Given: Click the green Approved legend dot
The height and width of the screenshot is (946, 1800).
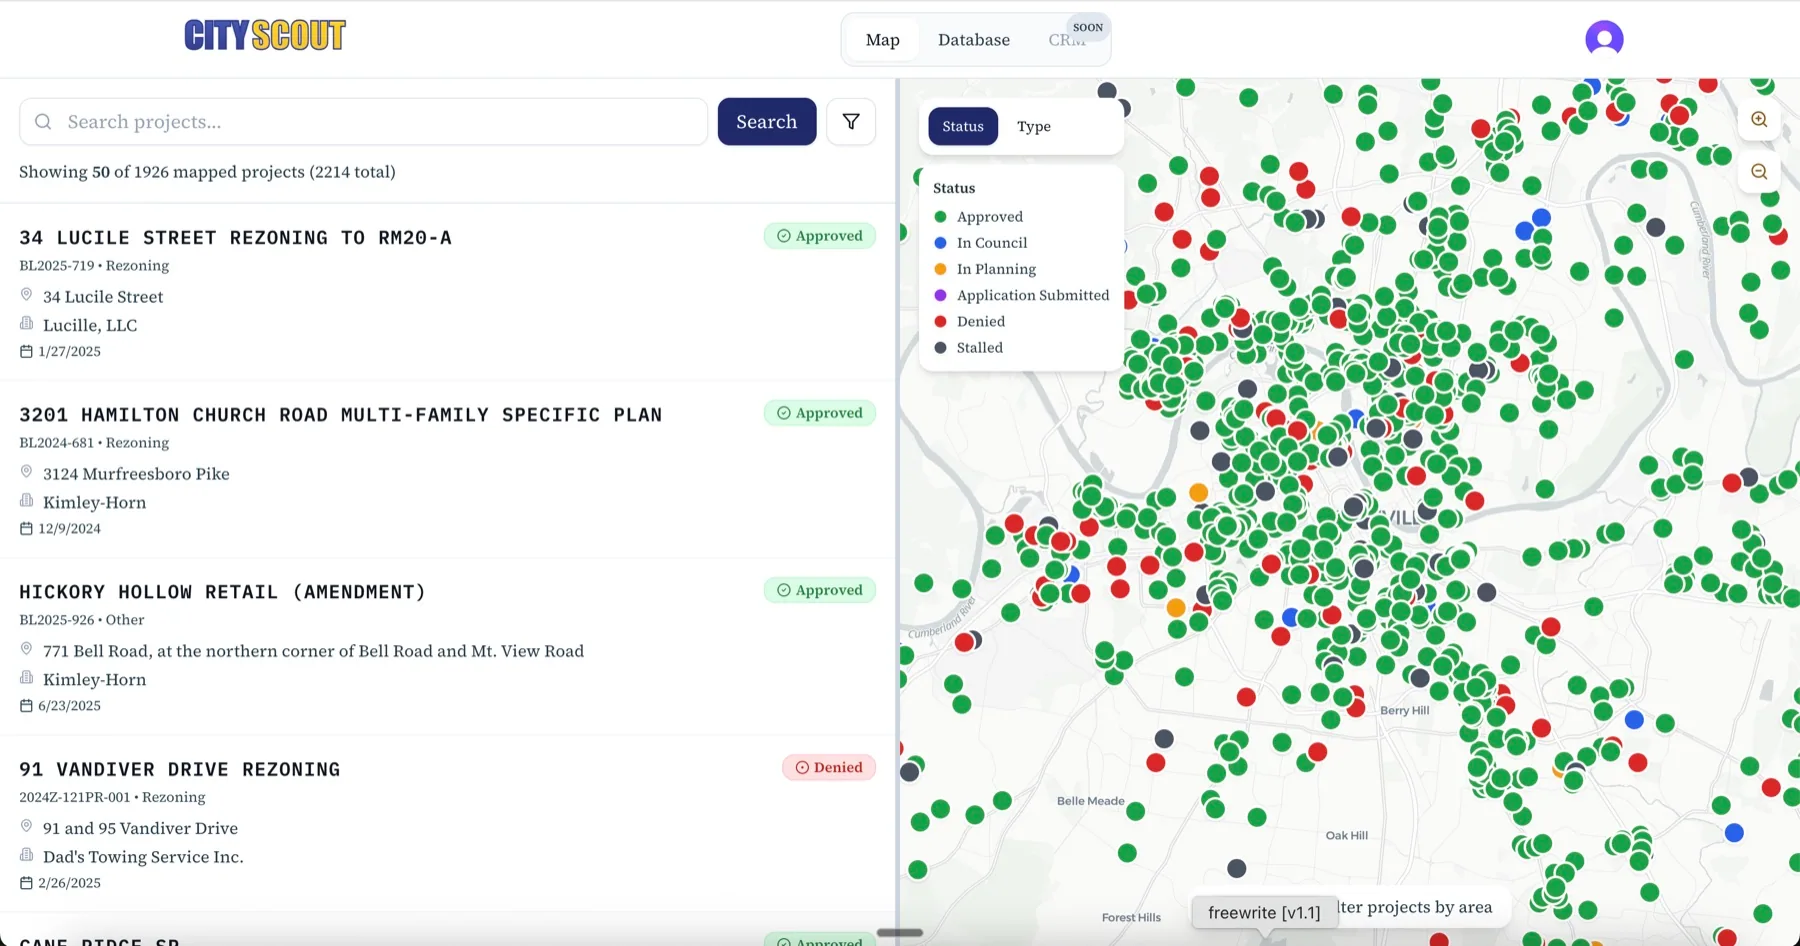Looking at the screenshot, I should pyautogui.click(x=940, y=217).
